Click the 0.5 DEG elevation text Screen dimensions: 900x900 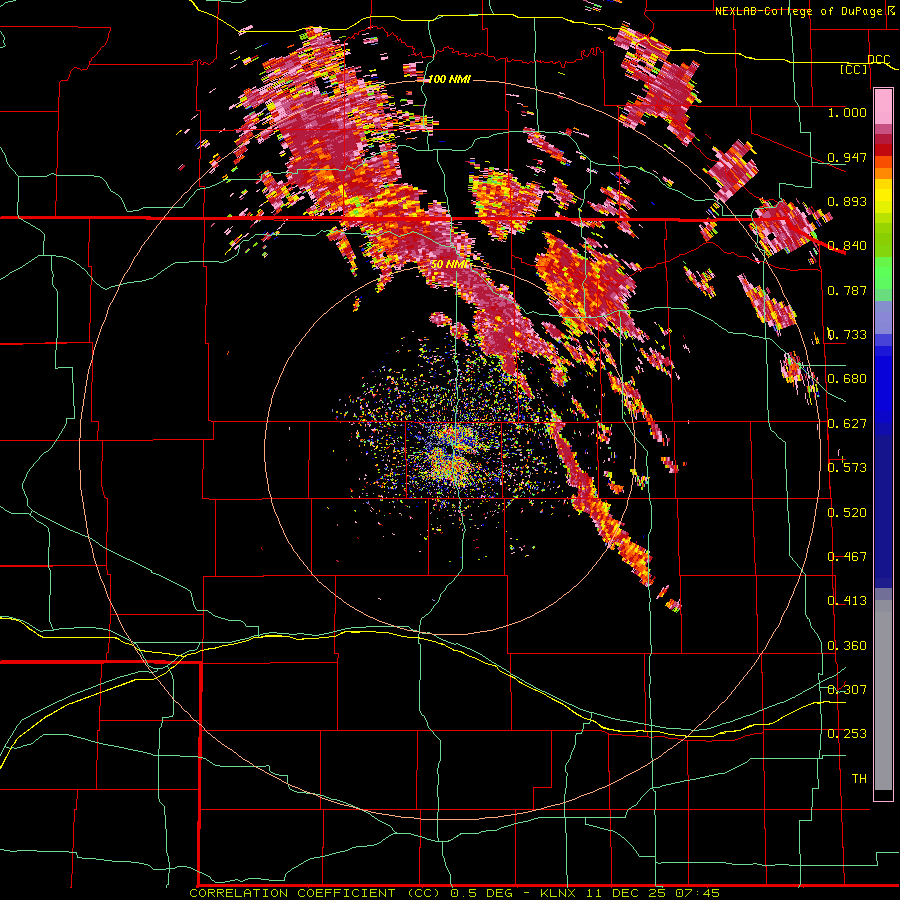(x=482, y=893)
